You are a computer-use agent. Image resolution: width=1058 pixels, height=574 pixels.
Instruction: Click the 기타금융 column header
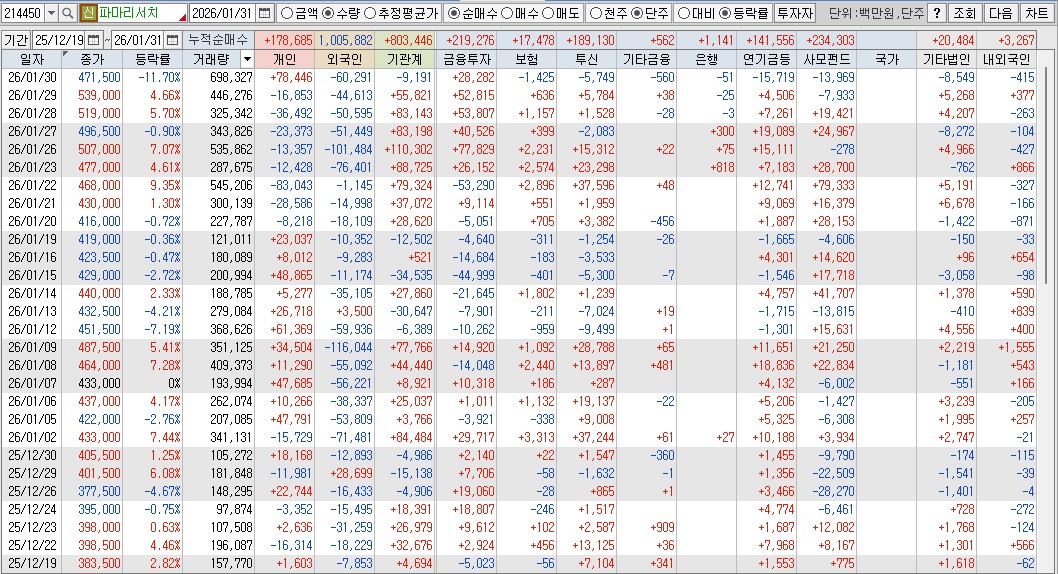click(x=646, y=59)
